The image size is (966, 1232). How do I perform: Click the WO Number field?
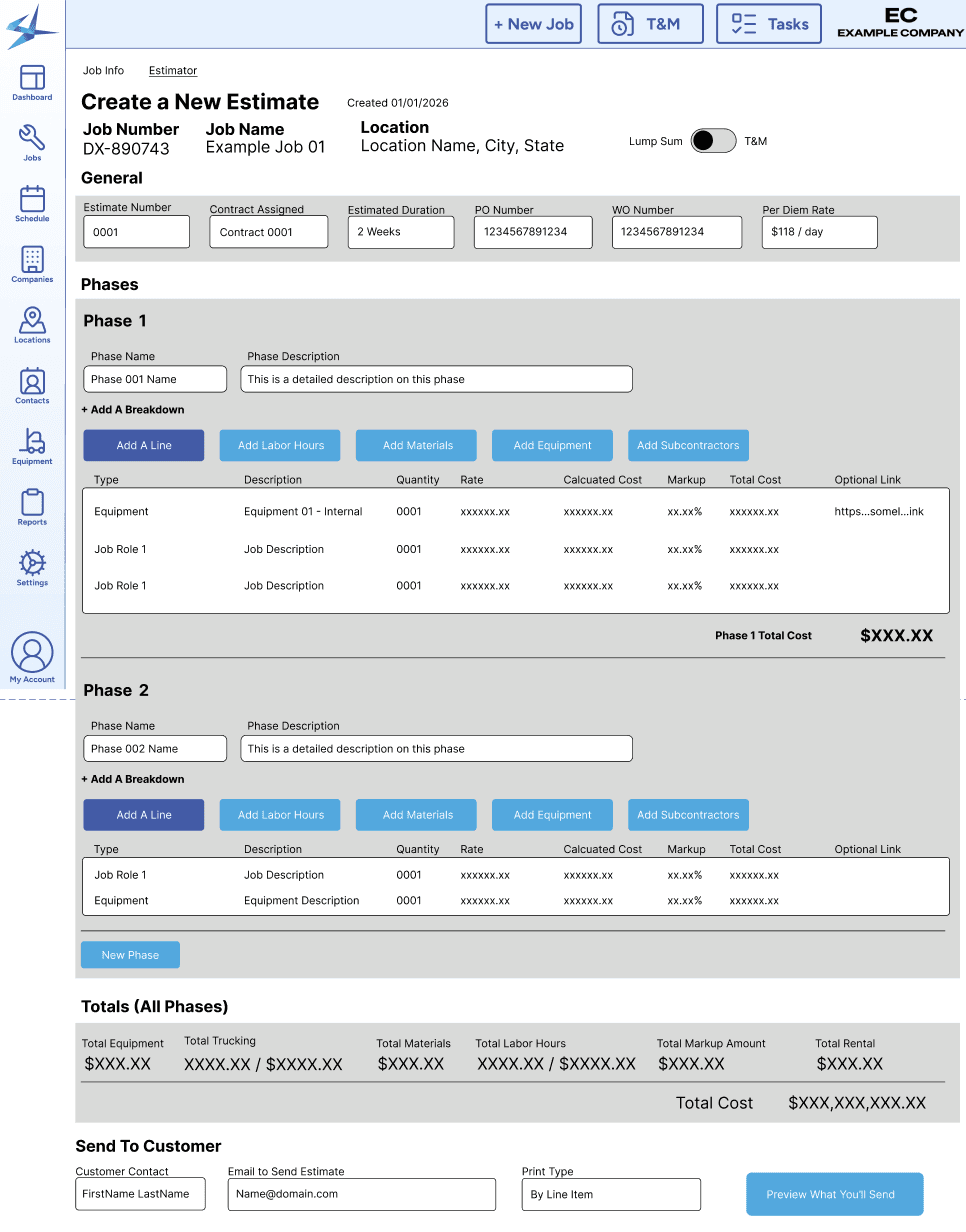point(677,232)
